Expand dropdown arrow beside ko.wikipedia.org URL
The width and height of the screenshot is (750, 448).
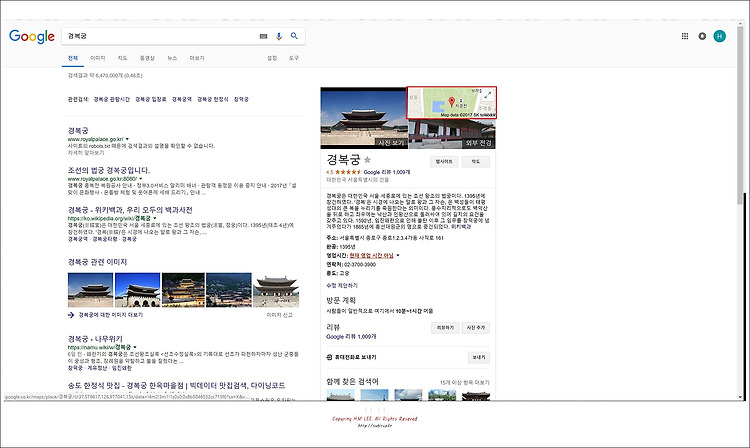(x=154, y=219)
